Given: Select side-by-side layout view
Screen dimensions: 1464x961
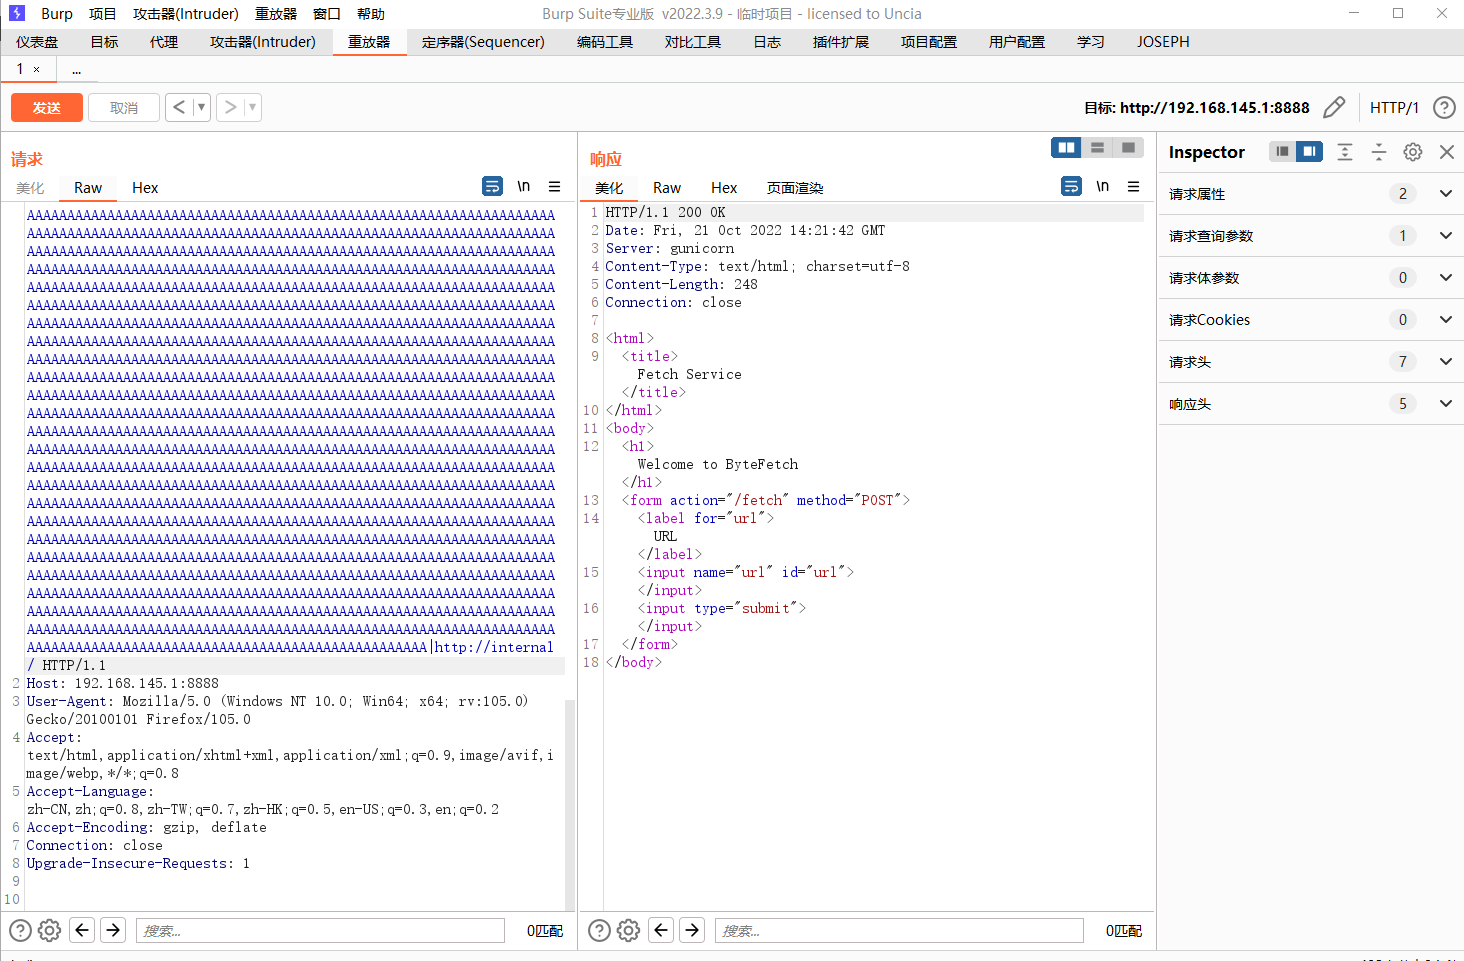Looking at the screenshot, I should coord(1066,147).
